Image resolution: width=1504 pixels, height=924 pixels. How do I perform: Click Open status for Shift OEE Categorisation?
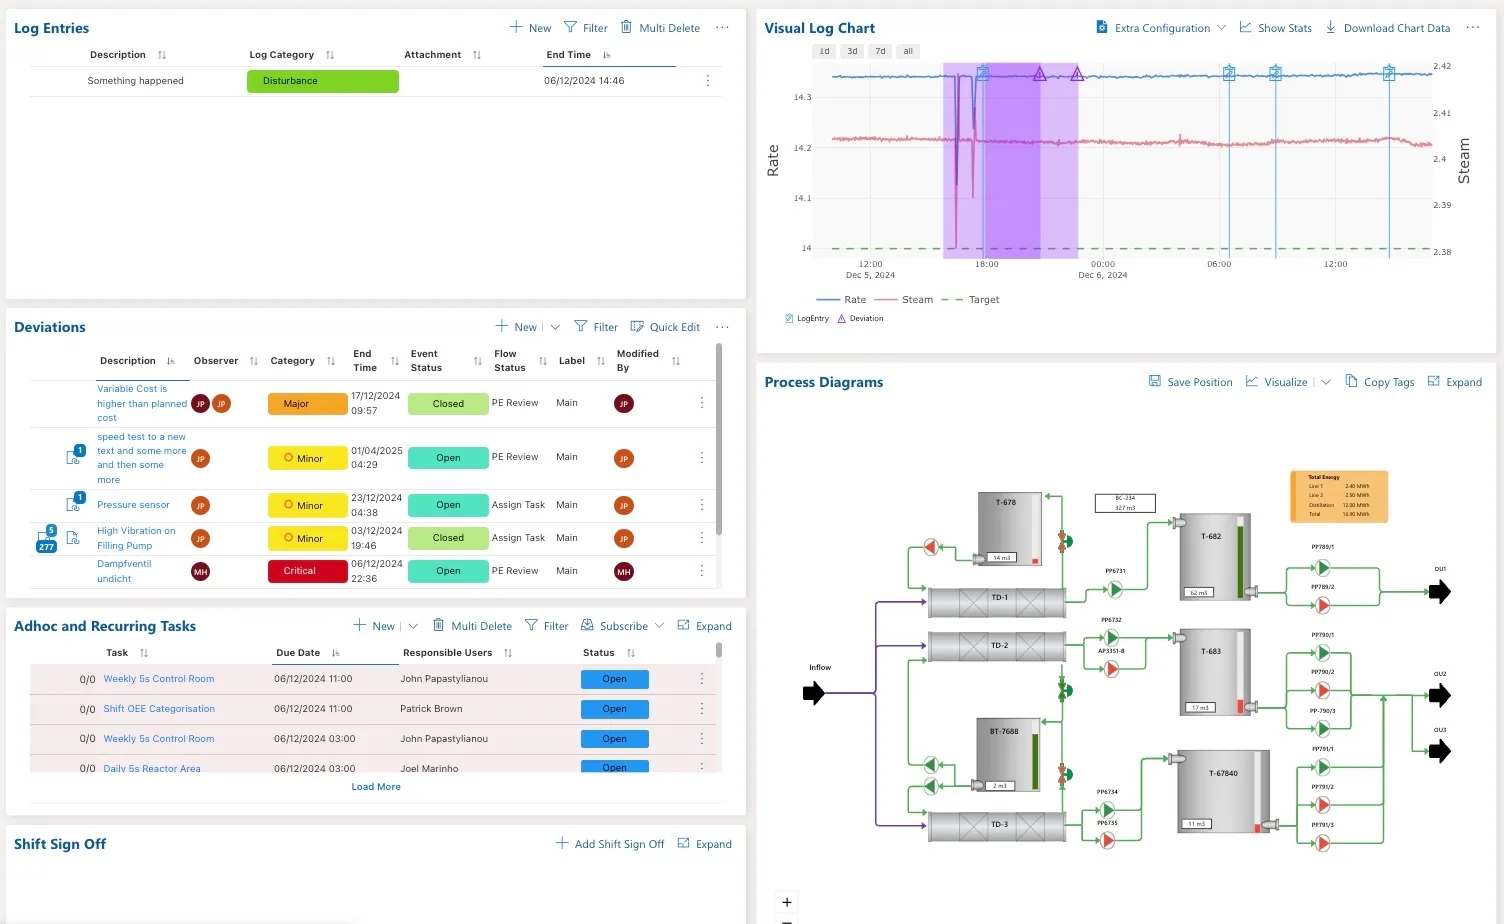(615, 709)
